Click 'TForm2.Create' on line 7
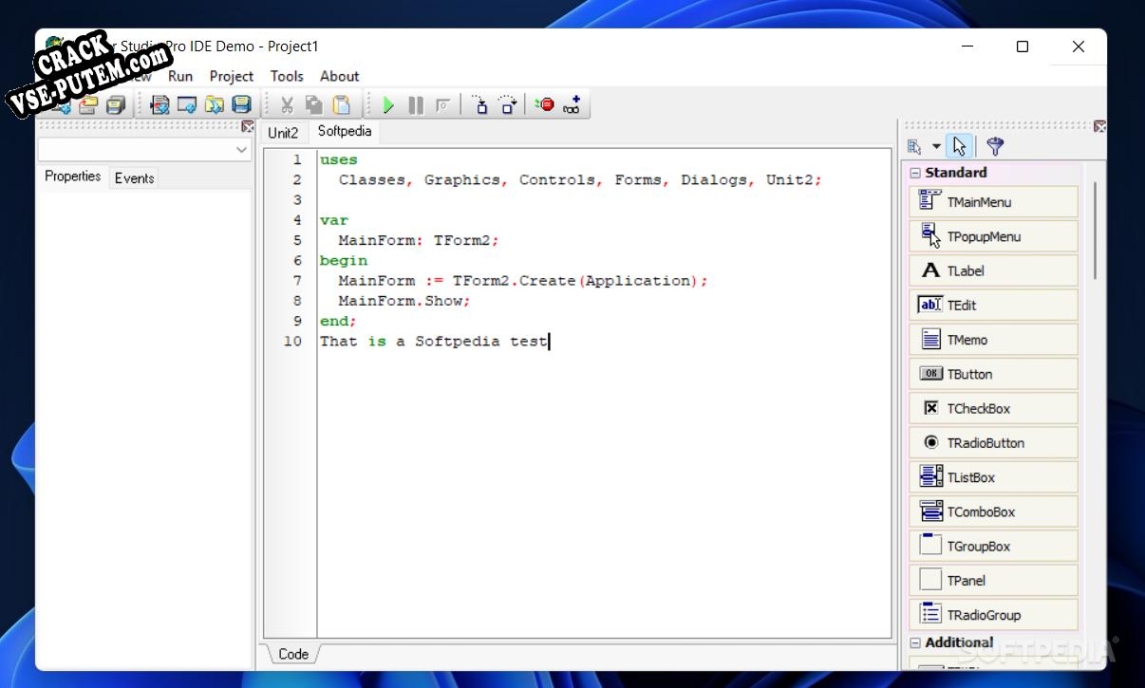 (x=514, y=280)
